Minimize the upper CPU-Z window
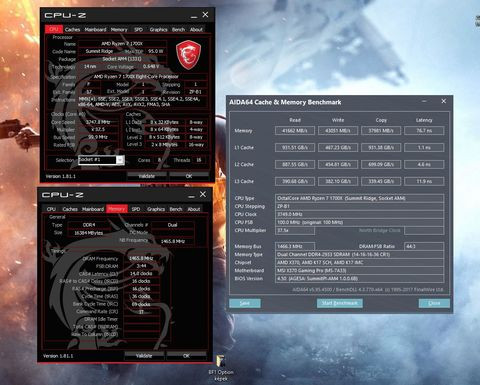480x385 pixels. (194, 16)
